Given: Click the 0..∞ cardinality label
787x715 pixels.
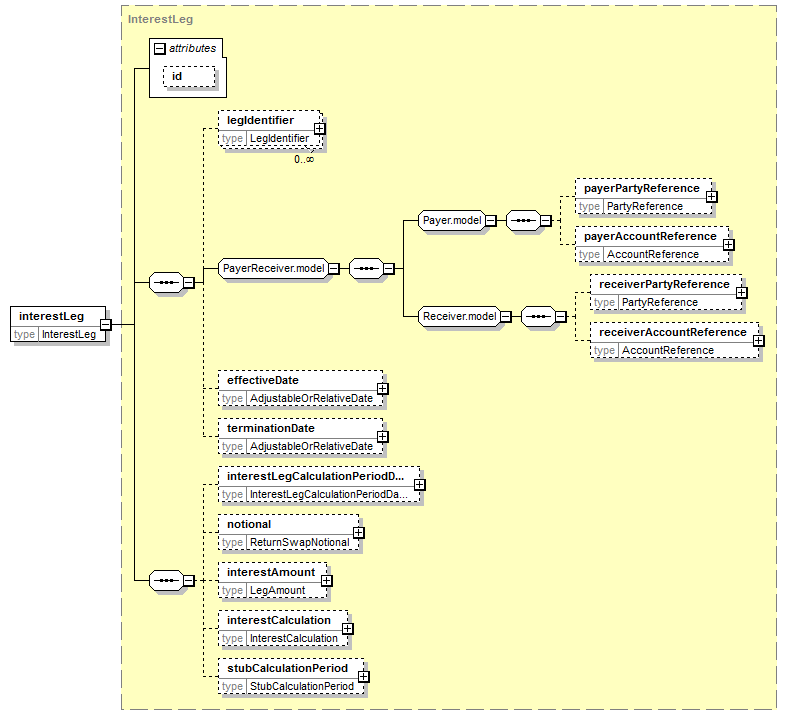Looking at the screenshot, I should [x=304, y=160].
